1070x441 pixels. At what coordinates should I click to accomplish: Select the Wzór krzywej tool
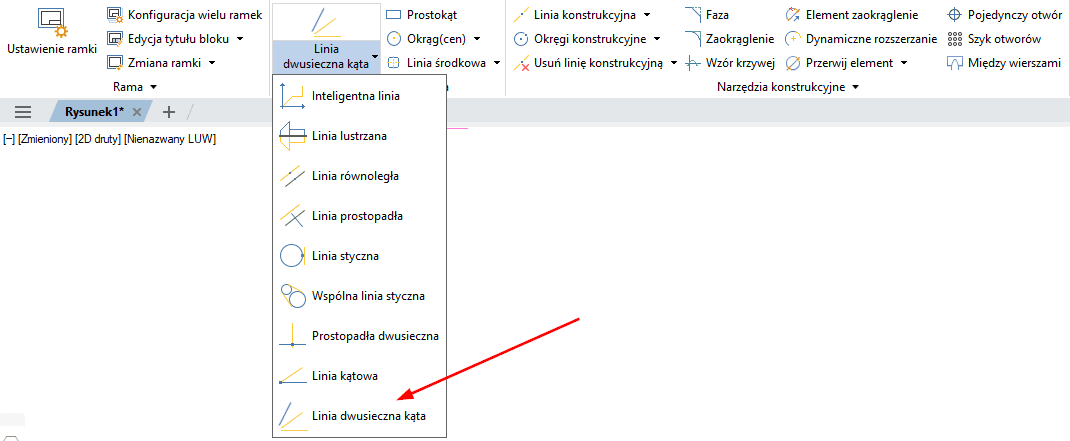point(730,63)
